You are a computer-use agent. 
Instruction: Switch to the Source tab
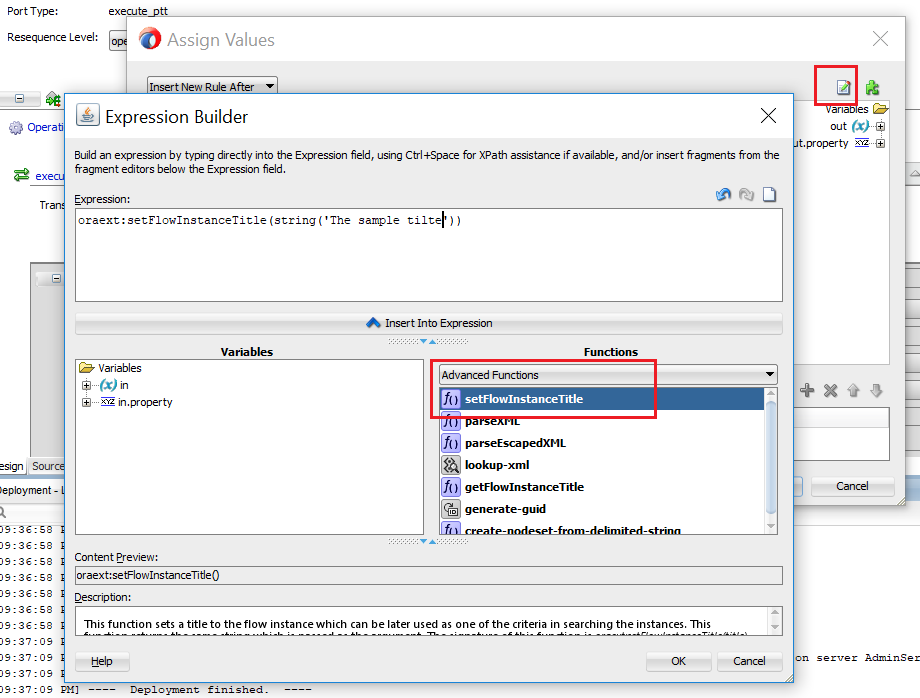pos(48,466)
